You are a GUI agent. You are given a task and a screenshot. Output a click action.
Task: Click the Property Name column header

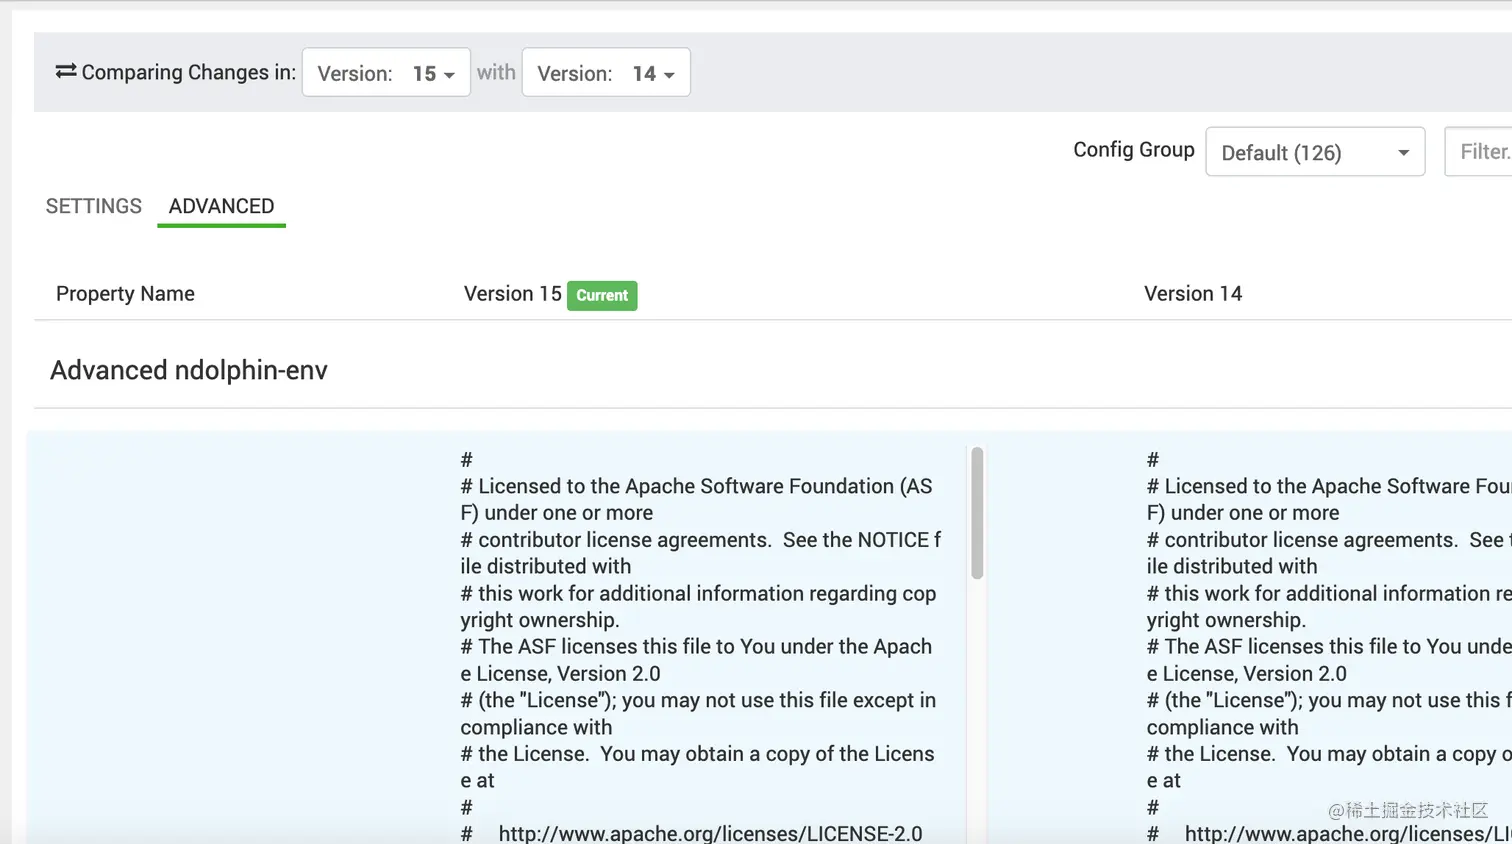pyautogui.click(x=125, y=294)
